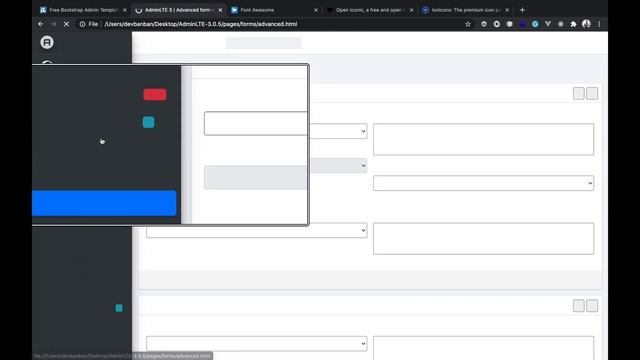Click the grayed-out disabled select dropdown
640x360 pixels.
click(x=338, y=166)
